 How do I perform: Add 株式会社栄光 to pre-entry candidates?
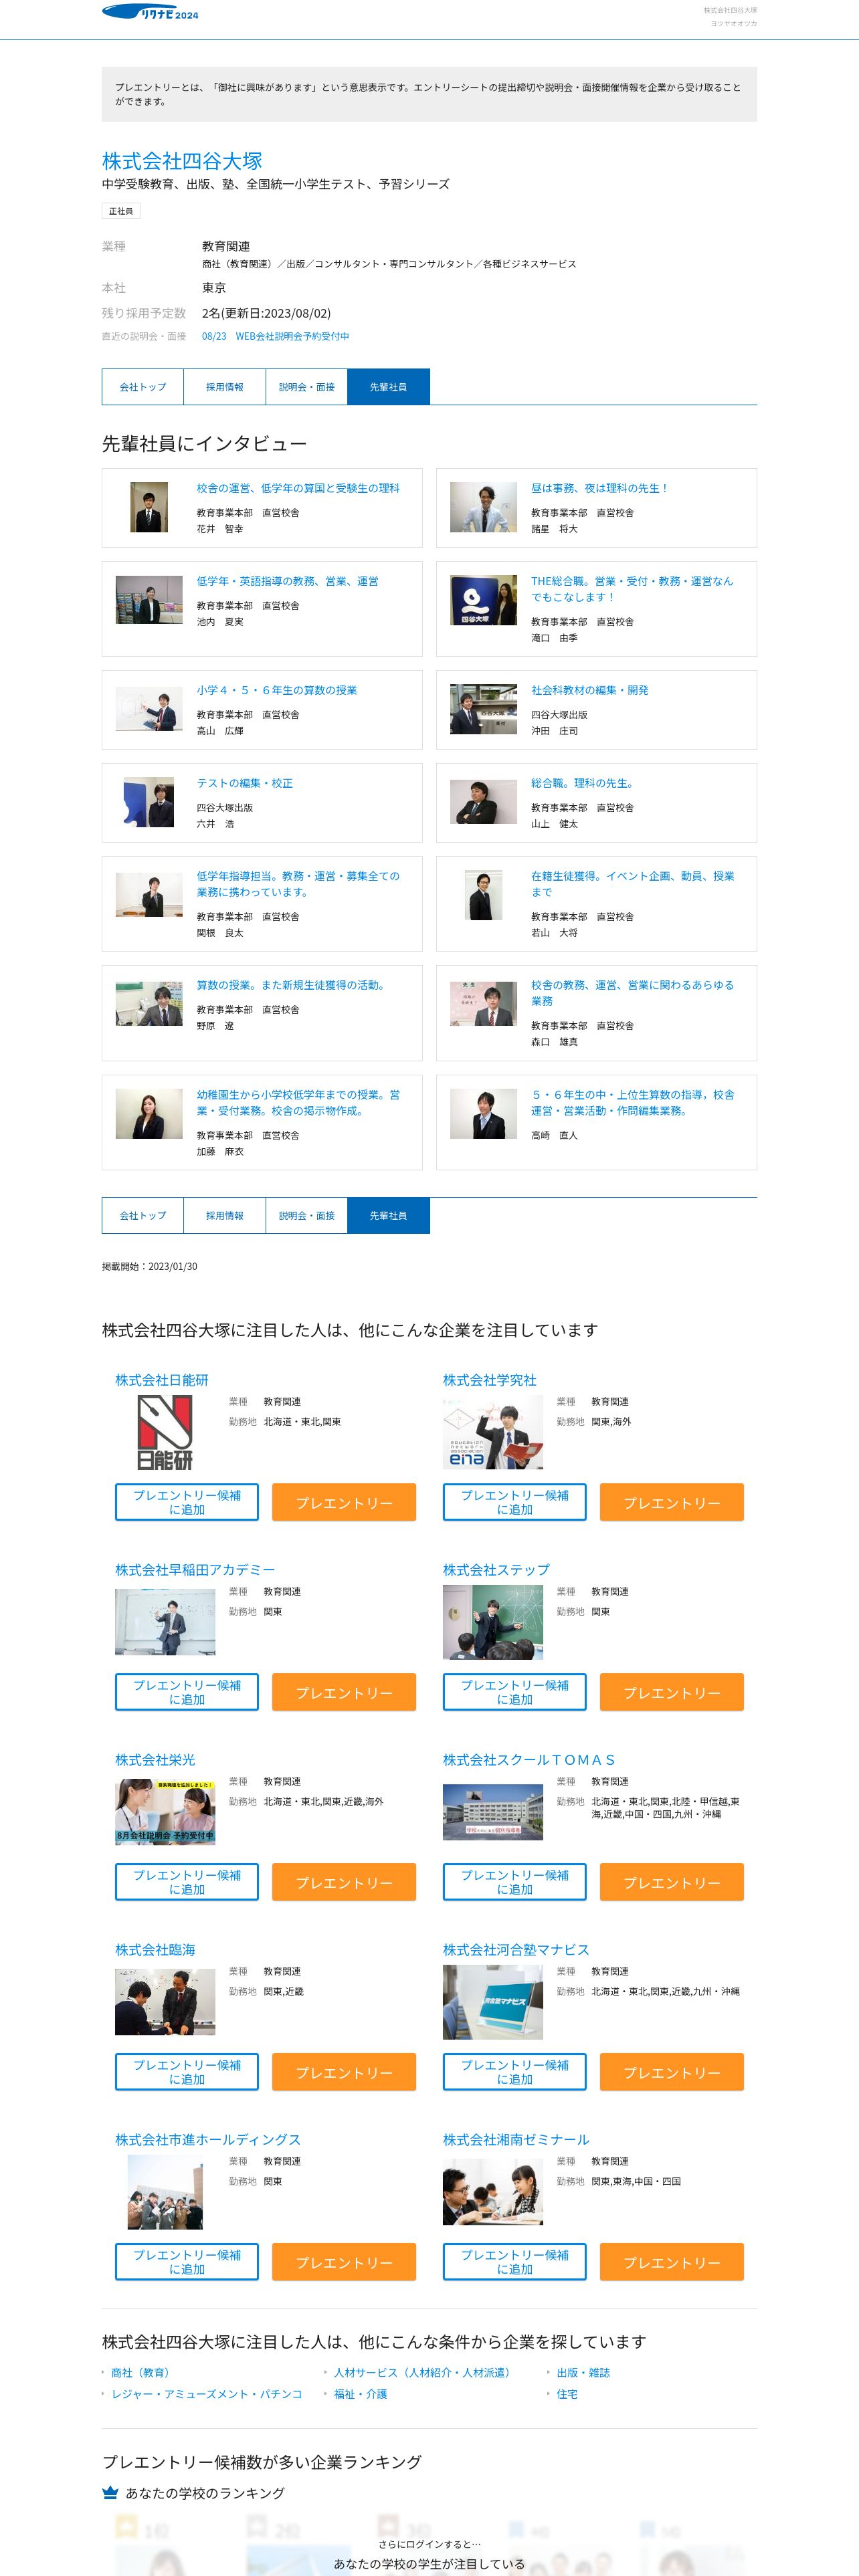[187, 1882]
